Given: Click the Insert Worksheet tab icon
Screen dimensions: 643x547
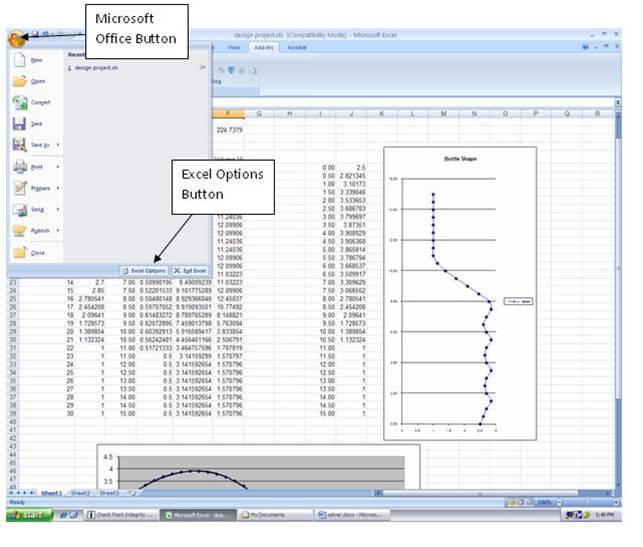Looking at the screenshot, I should 132,493.
